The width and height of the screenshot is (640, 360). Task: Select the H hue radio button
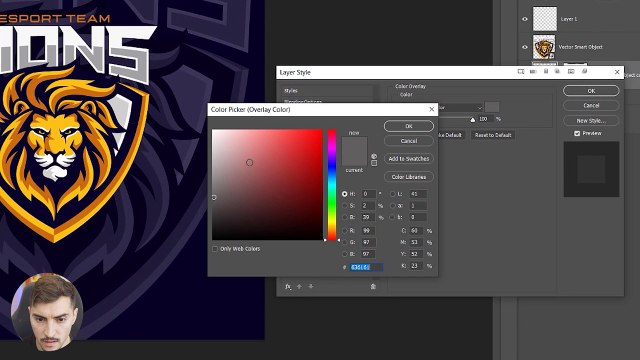point(344,194)
